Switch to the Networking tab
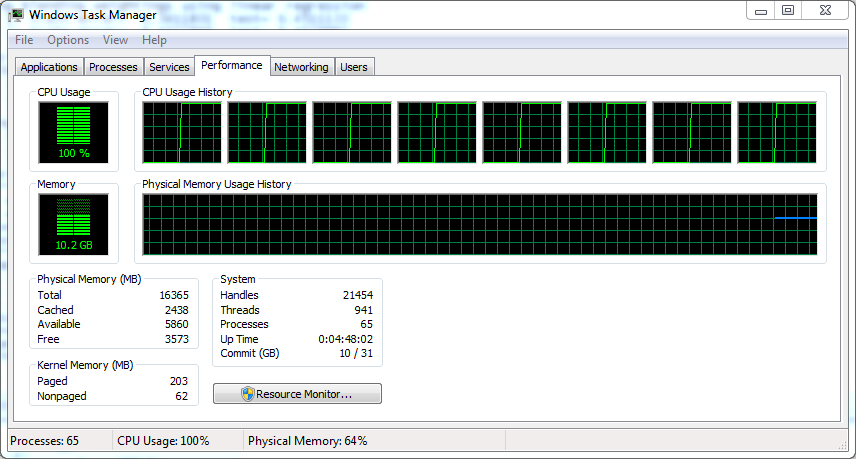 click(x=301, y=67)
